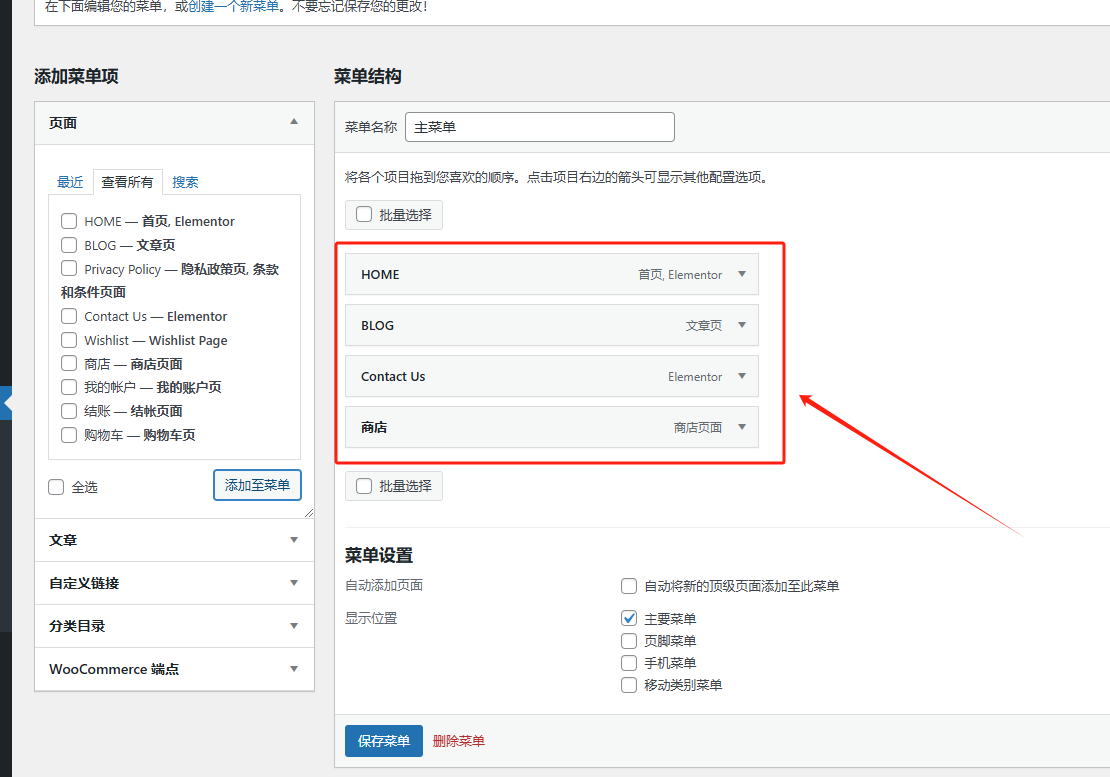The height and width of the screenshot is (777, 1110).
Task: Collapse the 页面 panel
Action: click(293, 122)
